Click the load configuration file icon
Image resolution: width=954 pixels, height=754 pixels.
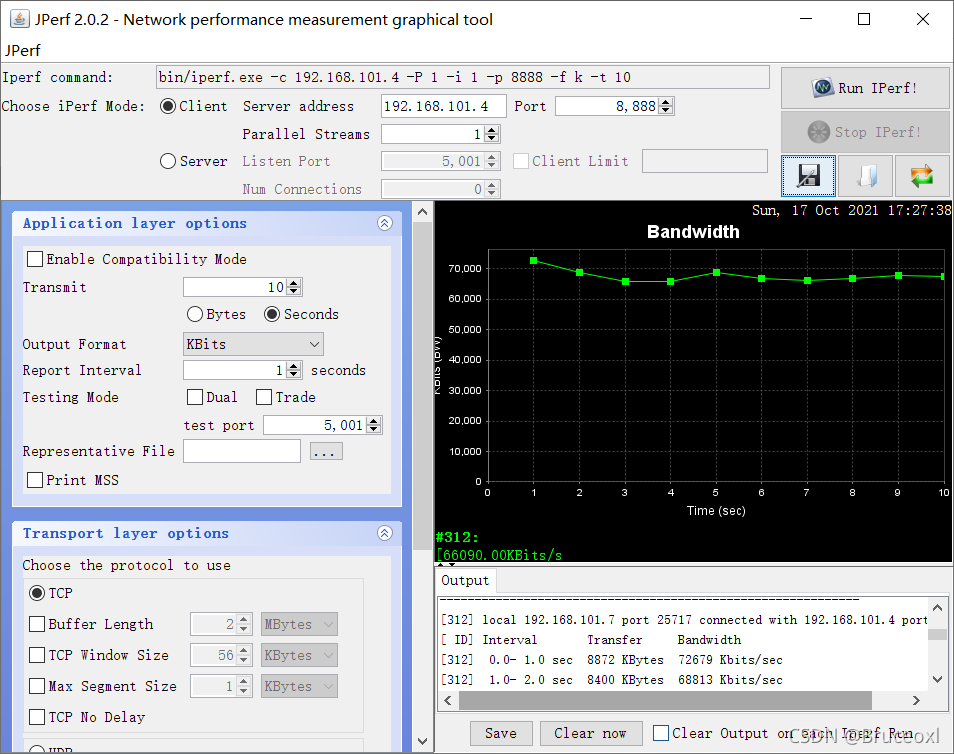pos(866,176)
